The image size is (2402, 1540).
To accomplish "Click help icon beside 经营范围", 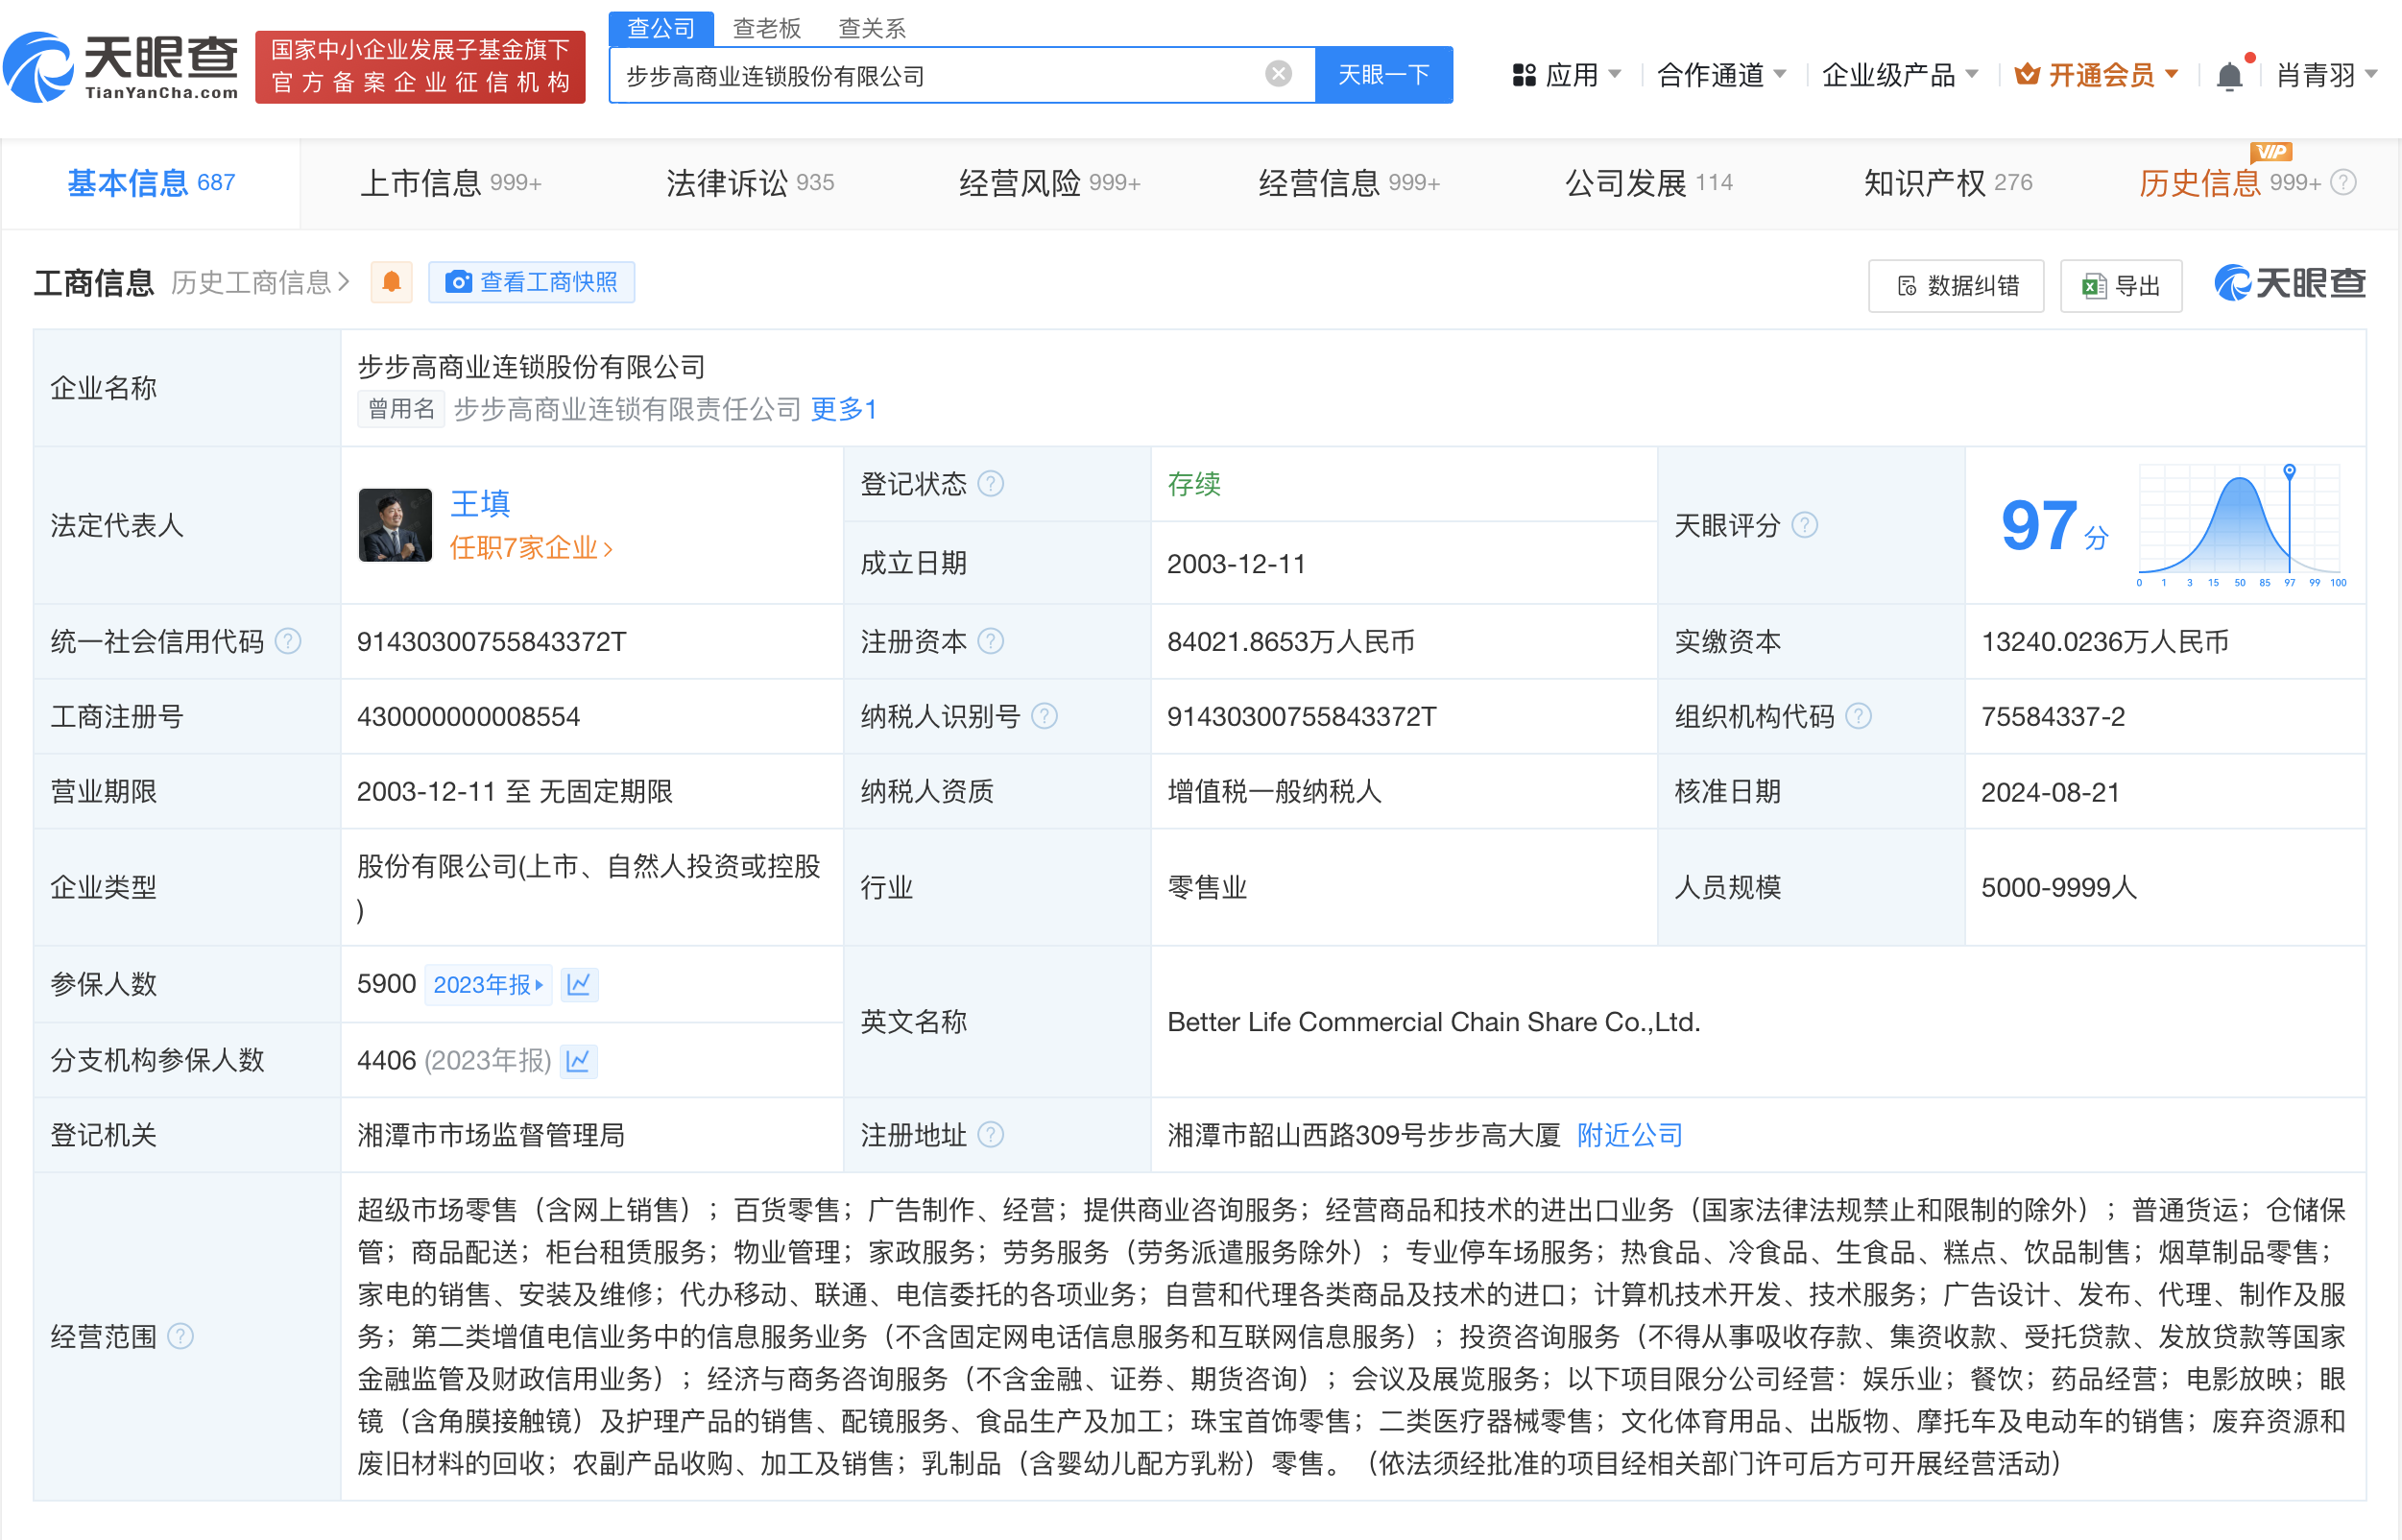I will point(181,1336).
